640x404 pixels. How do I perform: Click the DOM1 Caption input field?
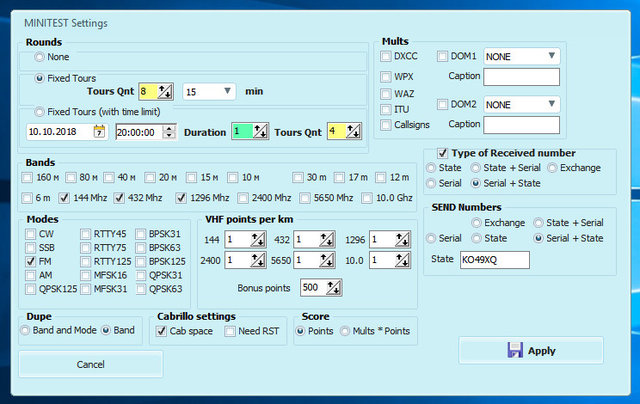522,77
